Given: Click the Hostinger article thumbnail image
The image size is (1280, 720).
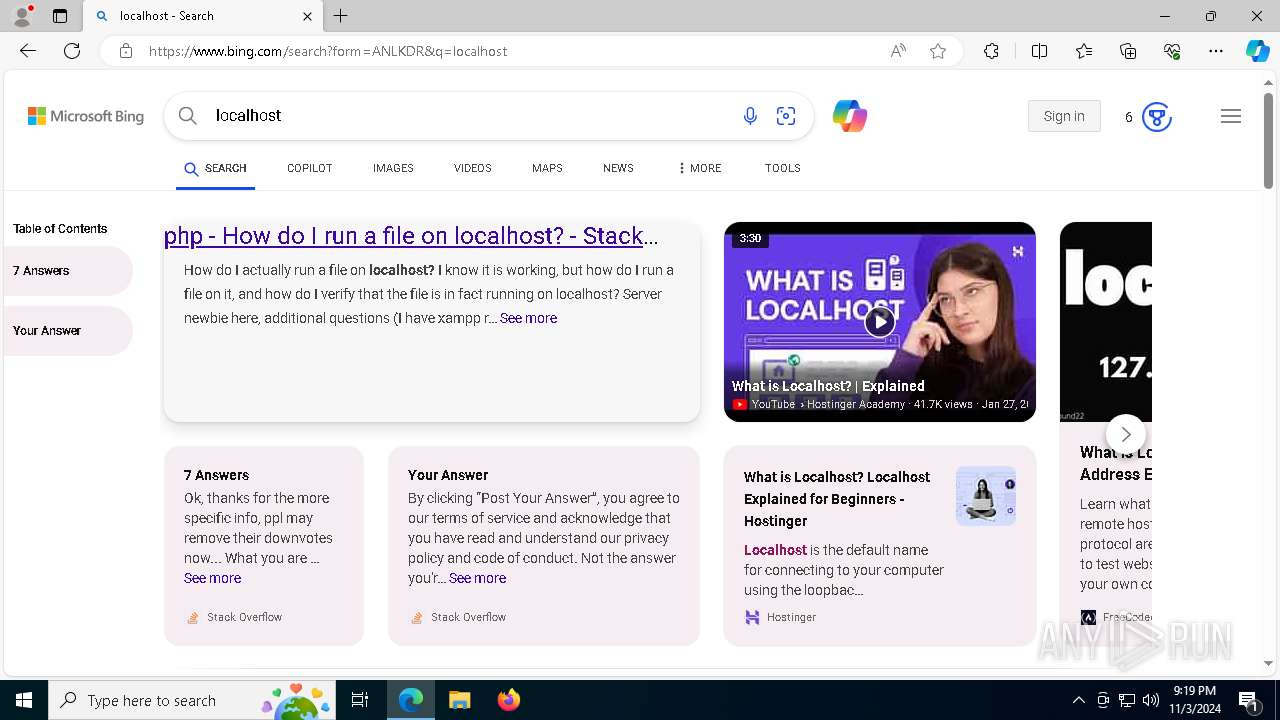Looking at the screenshot, I should click(985, 496).
